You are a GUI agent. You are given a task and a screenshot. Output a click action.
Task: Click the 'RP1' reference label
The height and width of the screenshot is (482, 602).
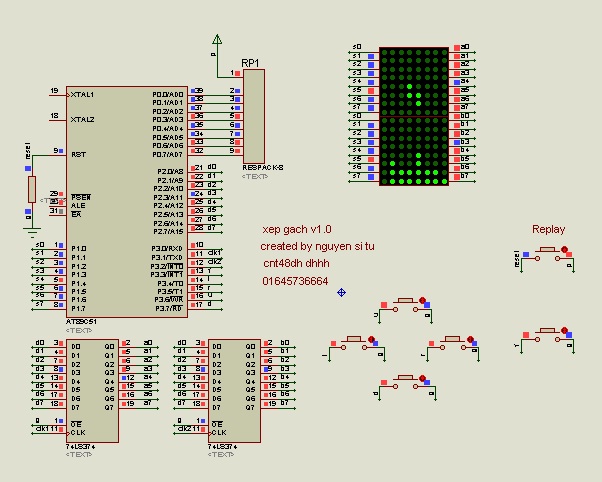click(x=250, y=63)
